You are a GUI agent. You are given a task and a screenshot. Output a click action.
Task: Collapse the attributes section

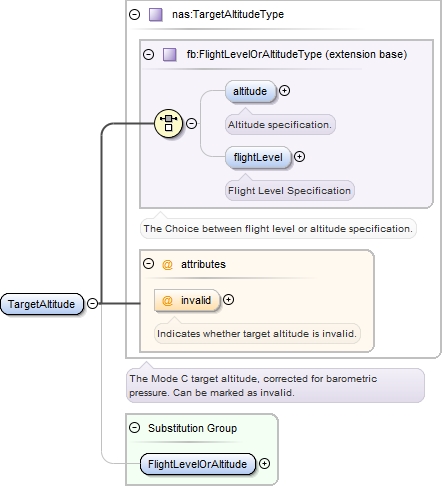pos(148,264)
